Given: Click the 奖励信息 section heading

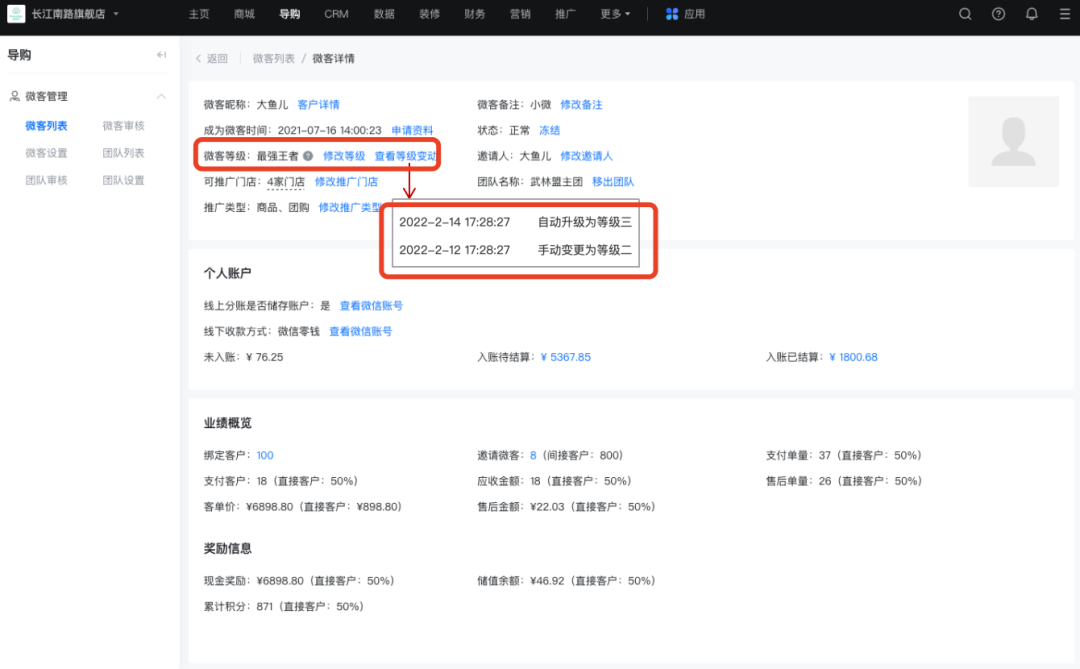Looking at the screenshot, I should point(227,548).
